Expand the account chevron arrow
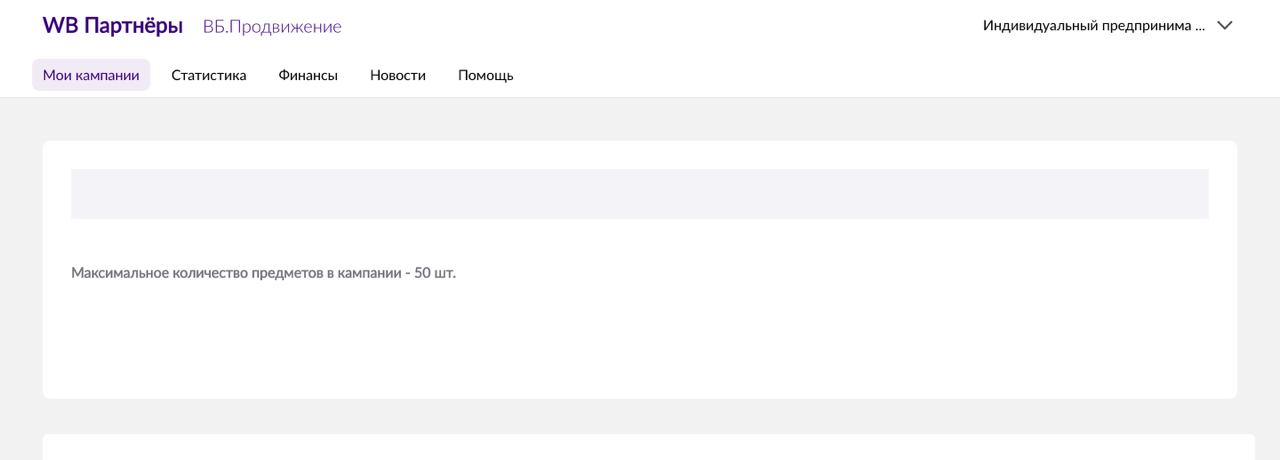1280x460 pixels. tap(1225, 26)
